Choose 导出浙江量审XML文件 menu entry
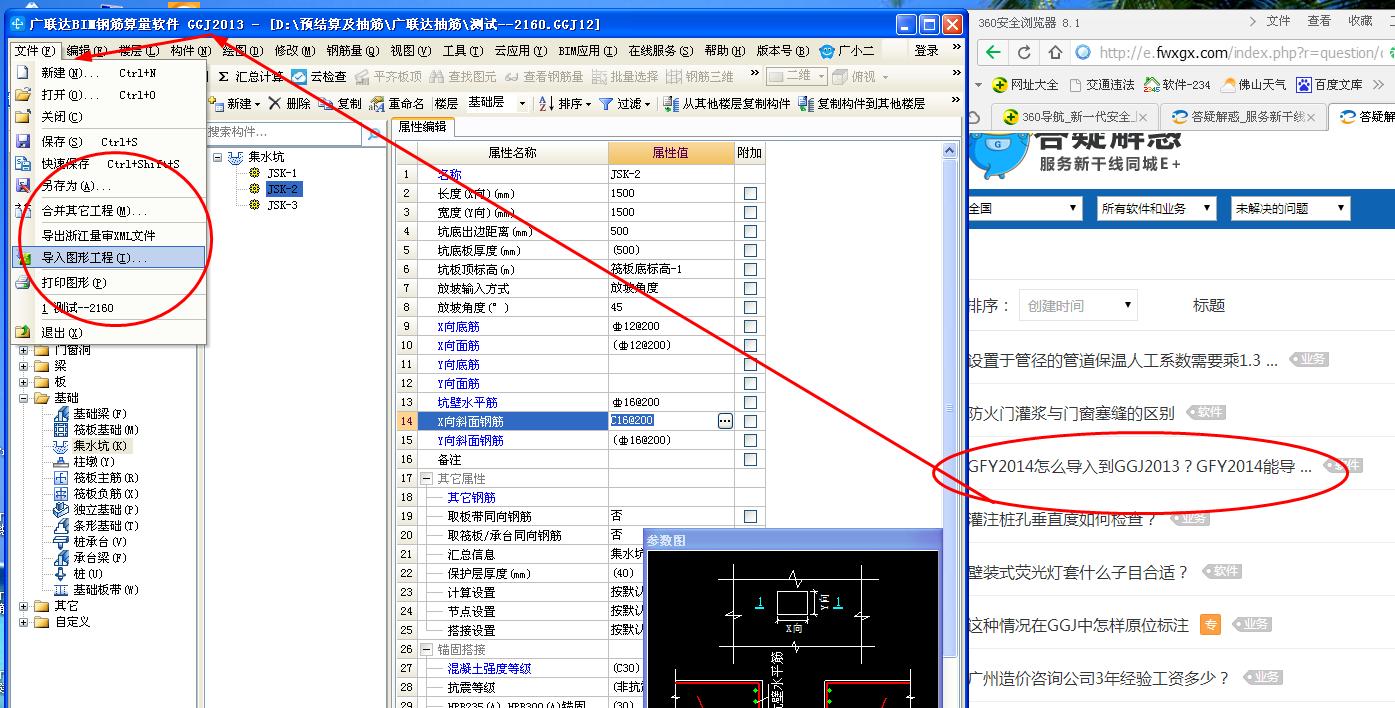Screen dimensions: 1395x708 [x=108, y=236]
